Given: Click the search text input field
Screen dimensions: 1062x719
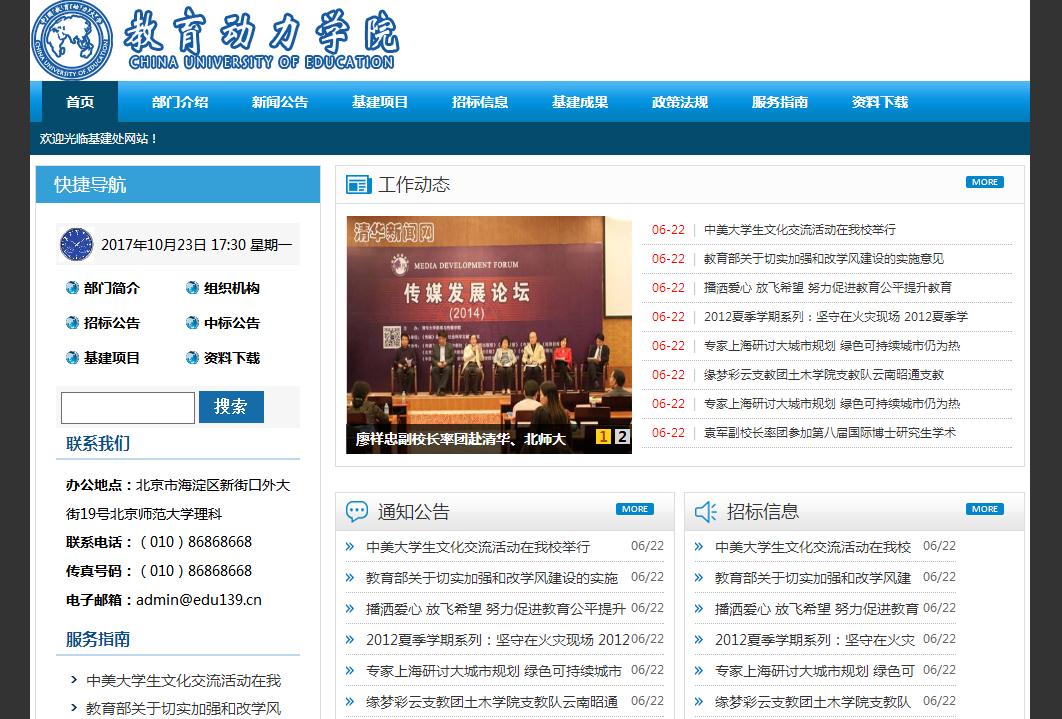Looking at the screenshot, I should pos(128,408).
